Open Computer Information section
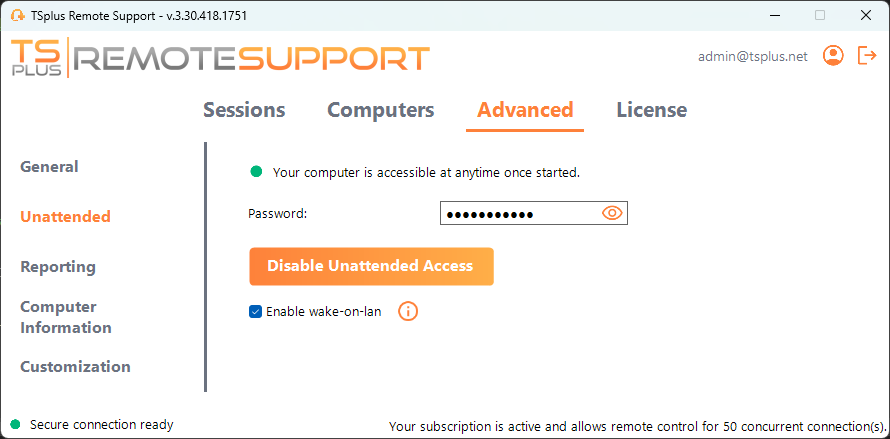 pyautogui.click(x=66, y=317)
